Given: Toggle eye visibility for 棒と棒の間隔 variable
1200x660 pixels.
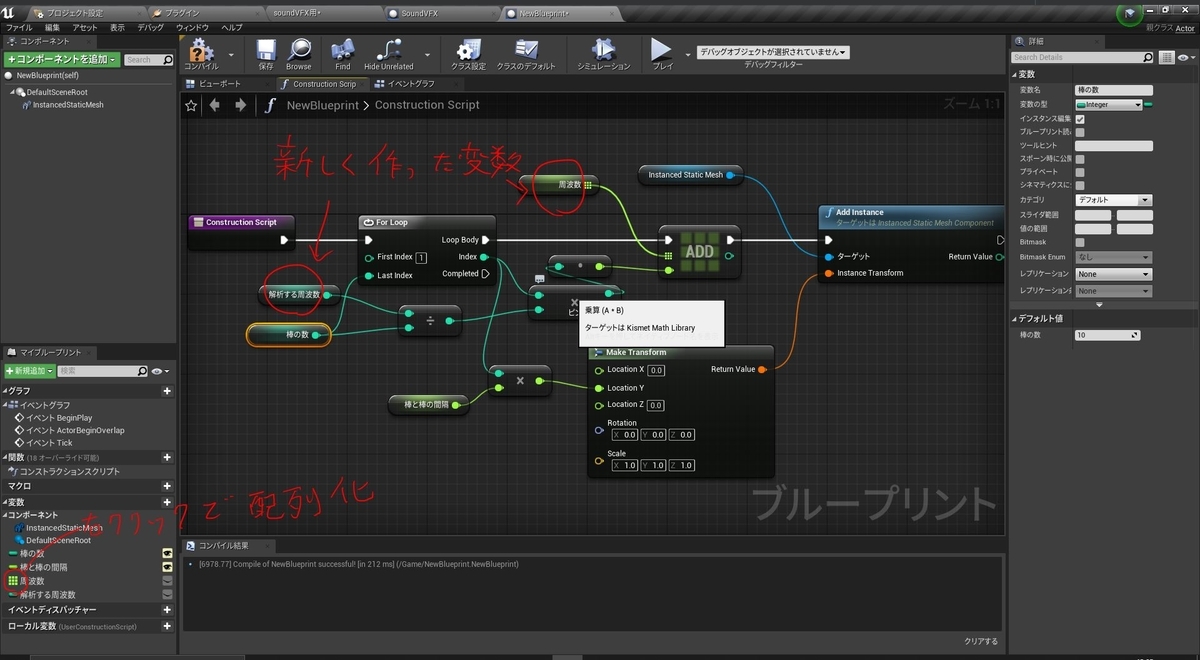Looking at the screenshot, I should pyautogui.click(x=168, y=567).
